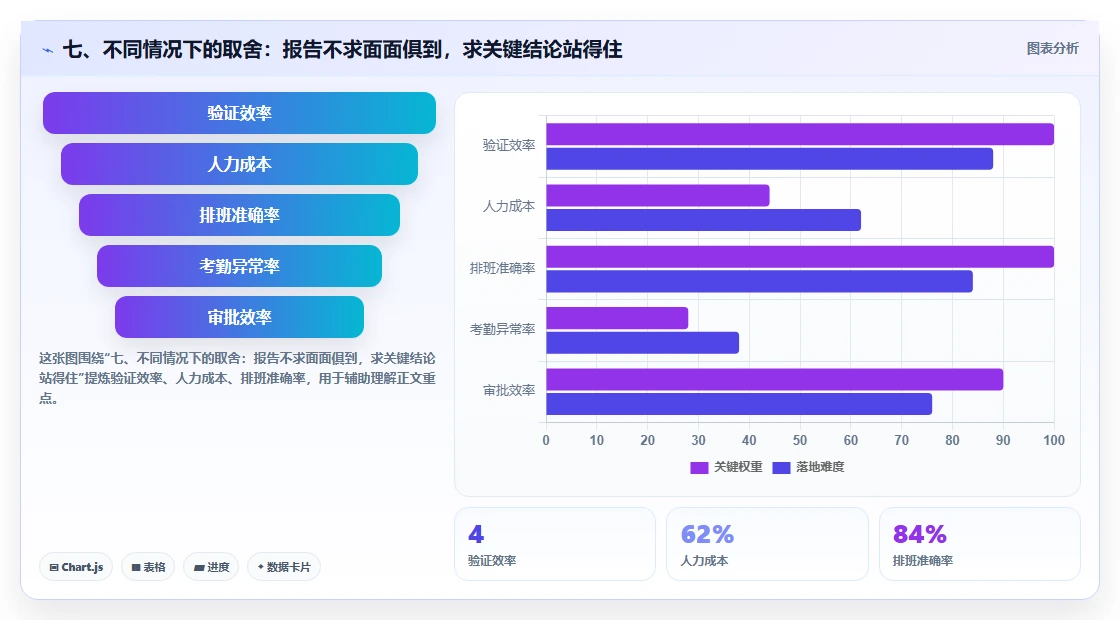Click 审批效率 关键权重 purple bar
Screen dimensions: 1120x620
[774, 379]
